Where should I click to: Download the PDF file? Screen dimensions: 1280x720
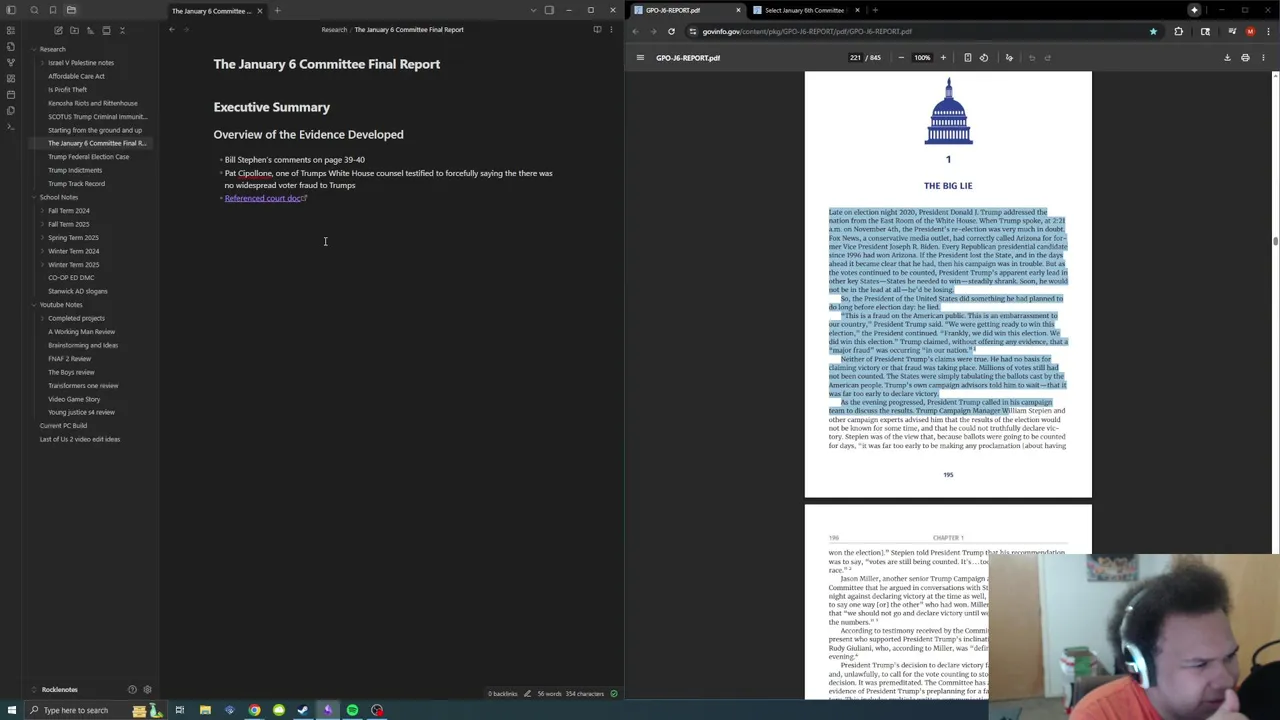click(x=1227, y=57)
